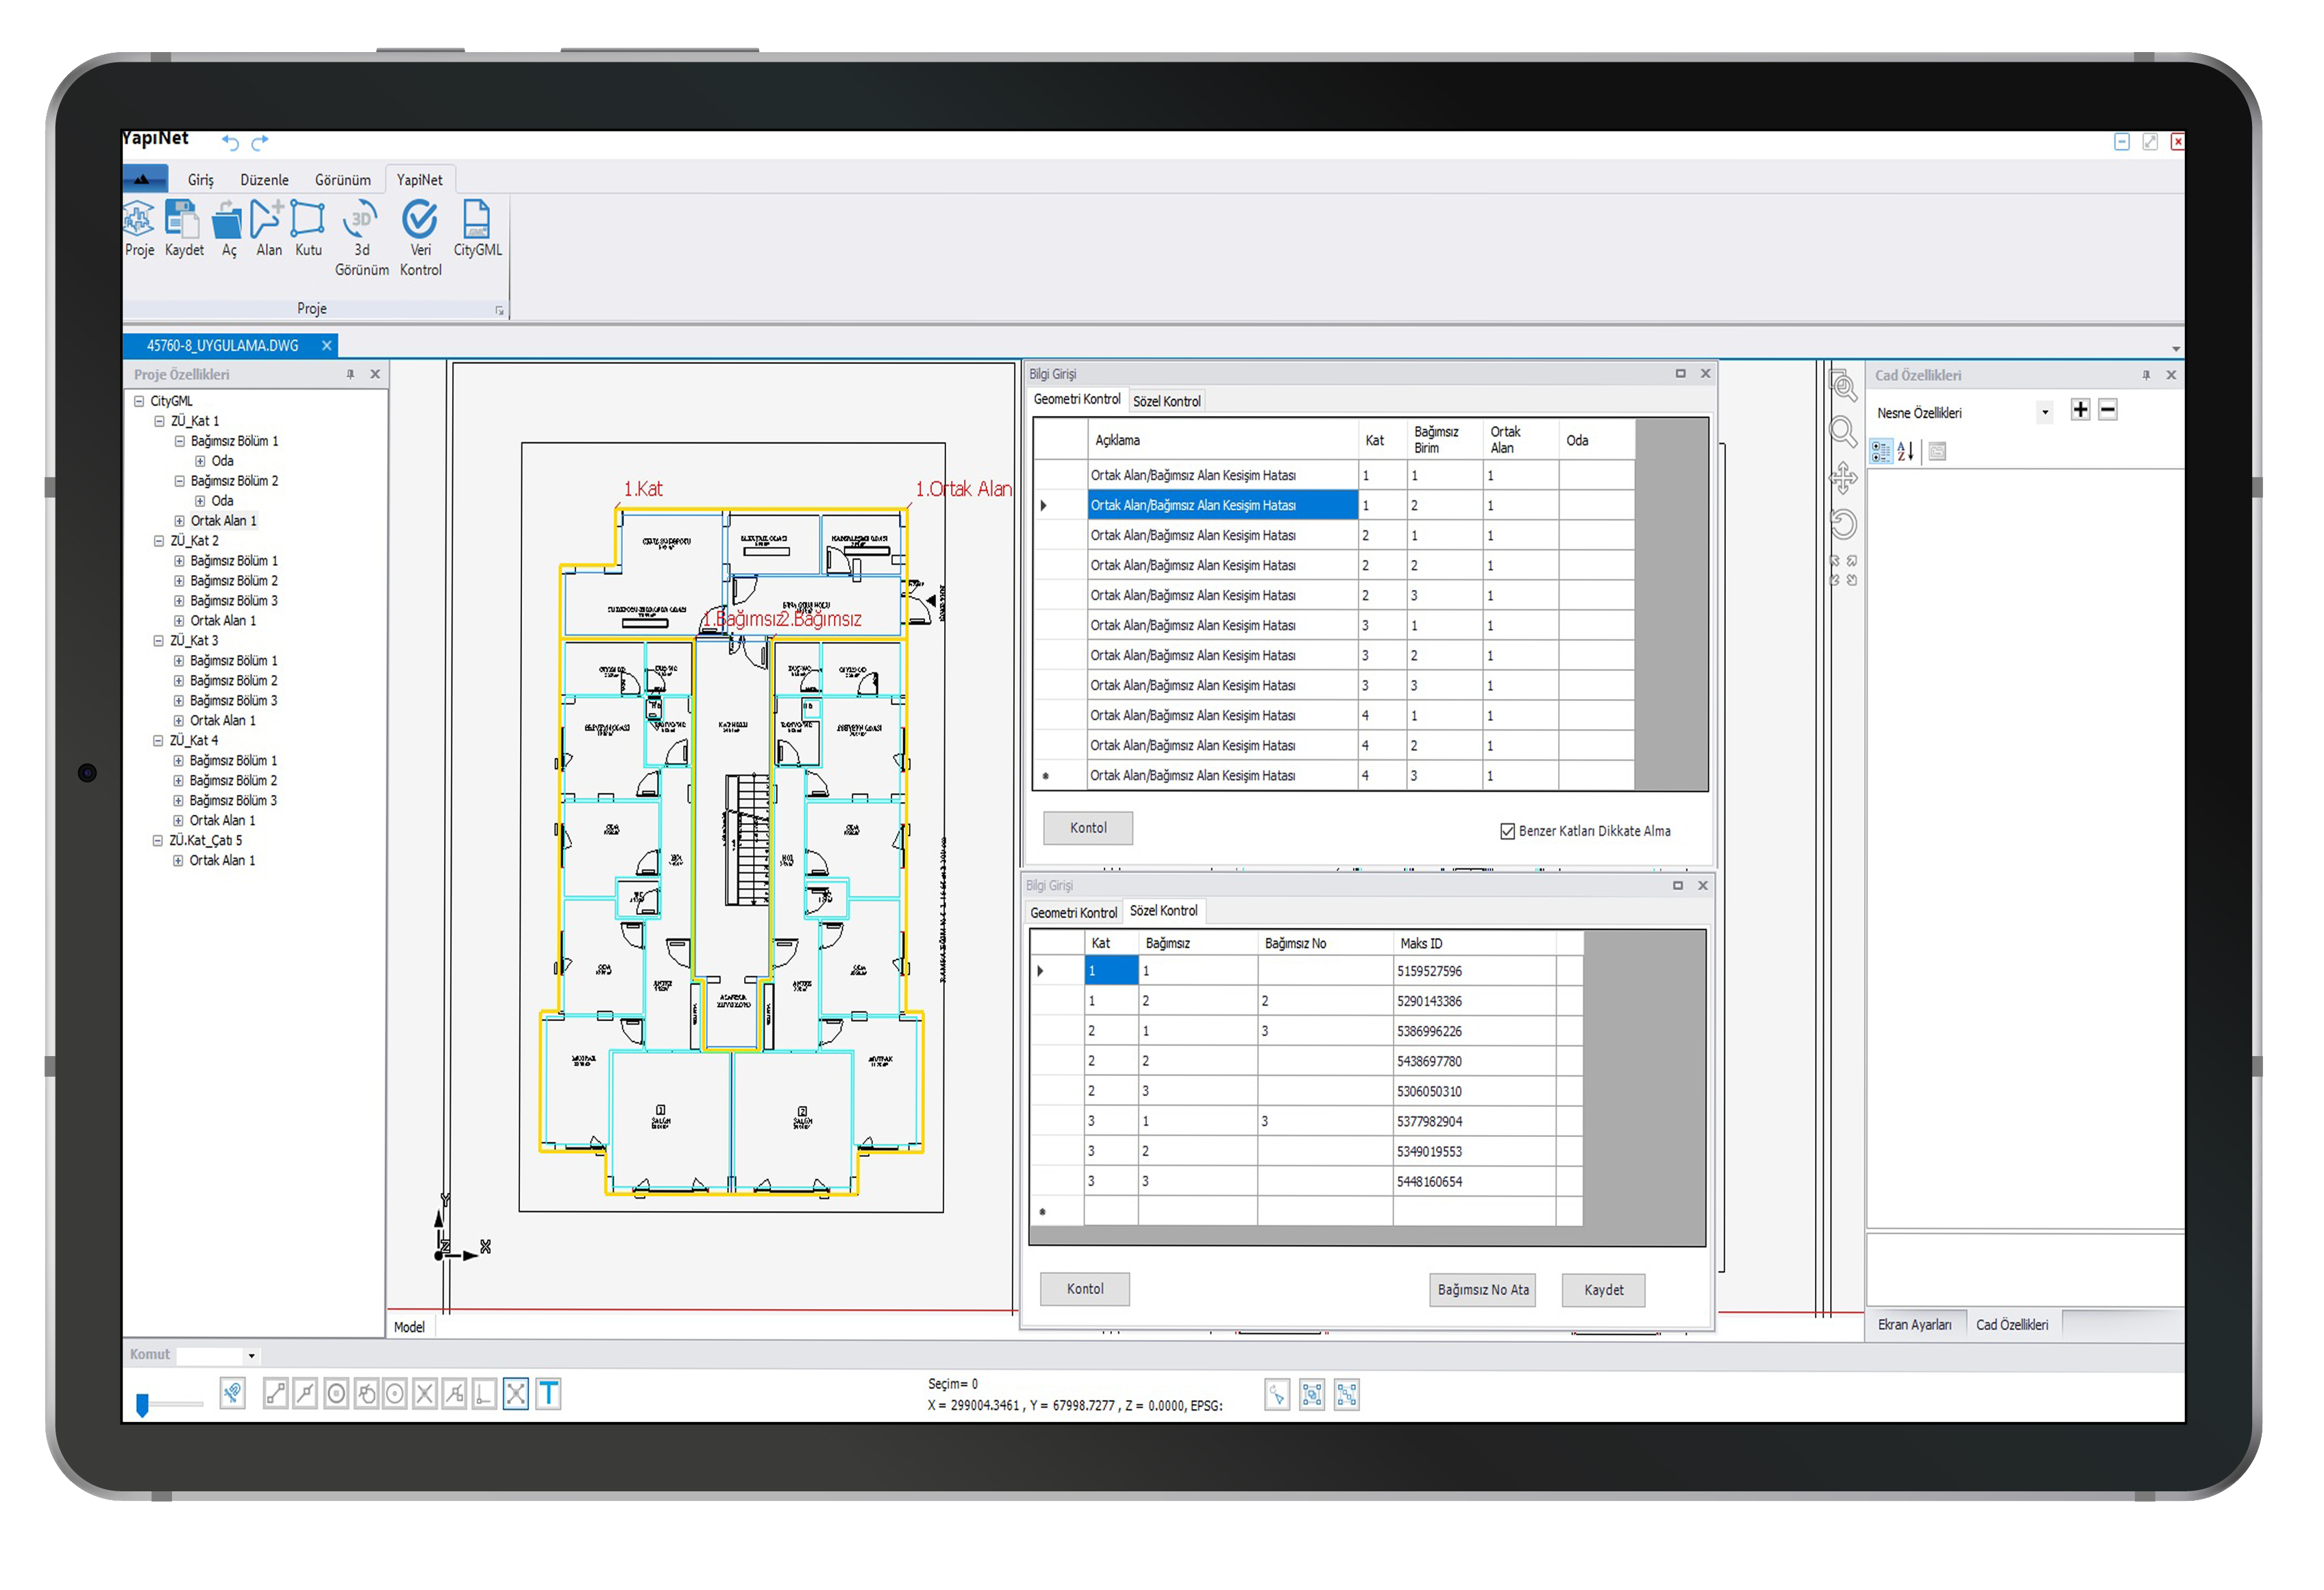Open the Komut combo box dropdown

coord(251,1356)
